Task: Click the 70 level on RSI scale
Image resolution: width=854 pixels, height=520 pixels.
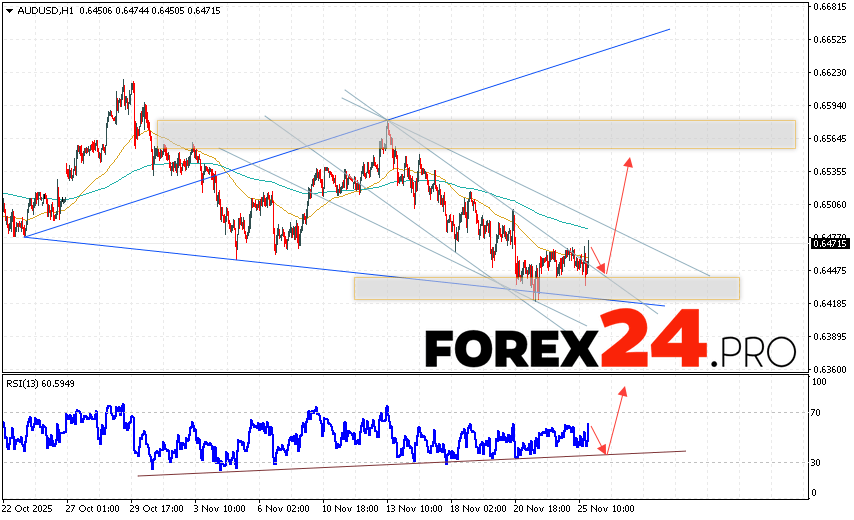Action: point(818,412)
